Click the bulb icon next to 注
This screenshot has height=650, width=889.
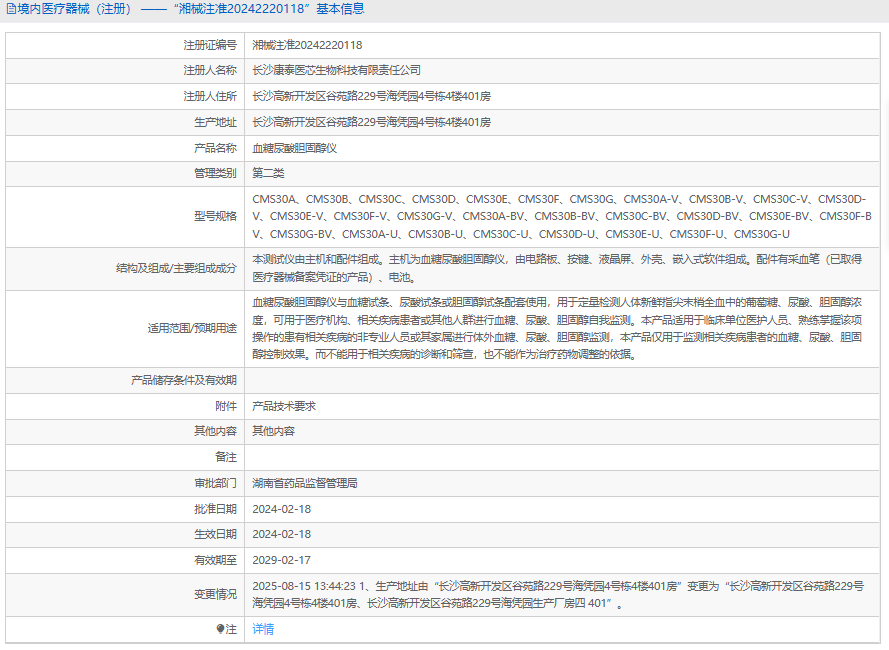tap(221, 630)
